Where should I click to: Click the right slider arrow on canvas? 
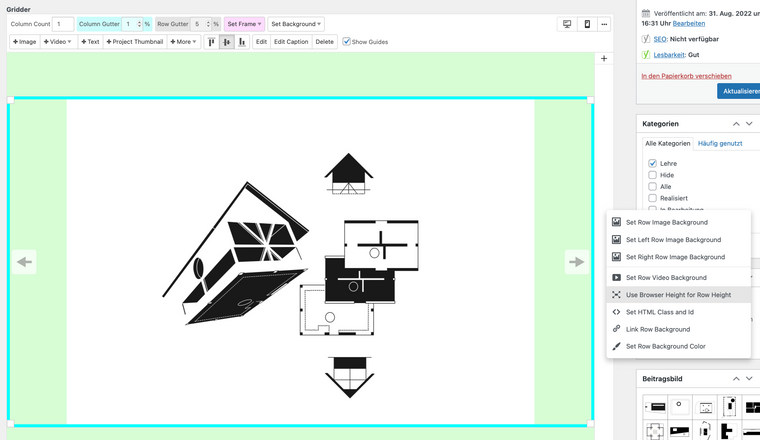[x=577, y=262]
